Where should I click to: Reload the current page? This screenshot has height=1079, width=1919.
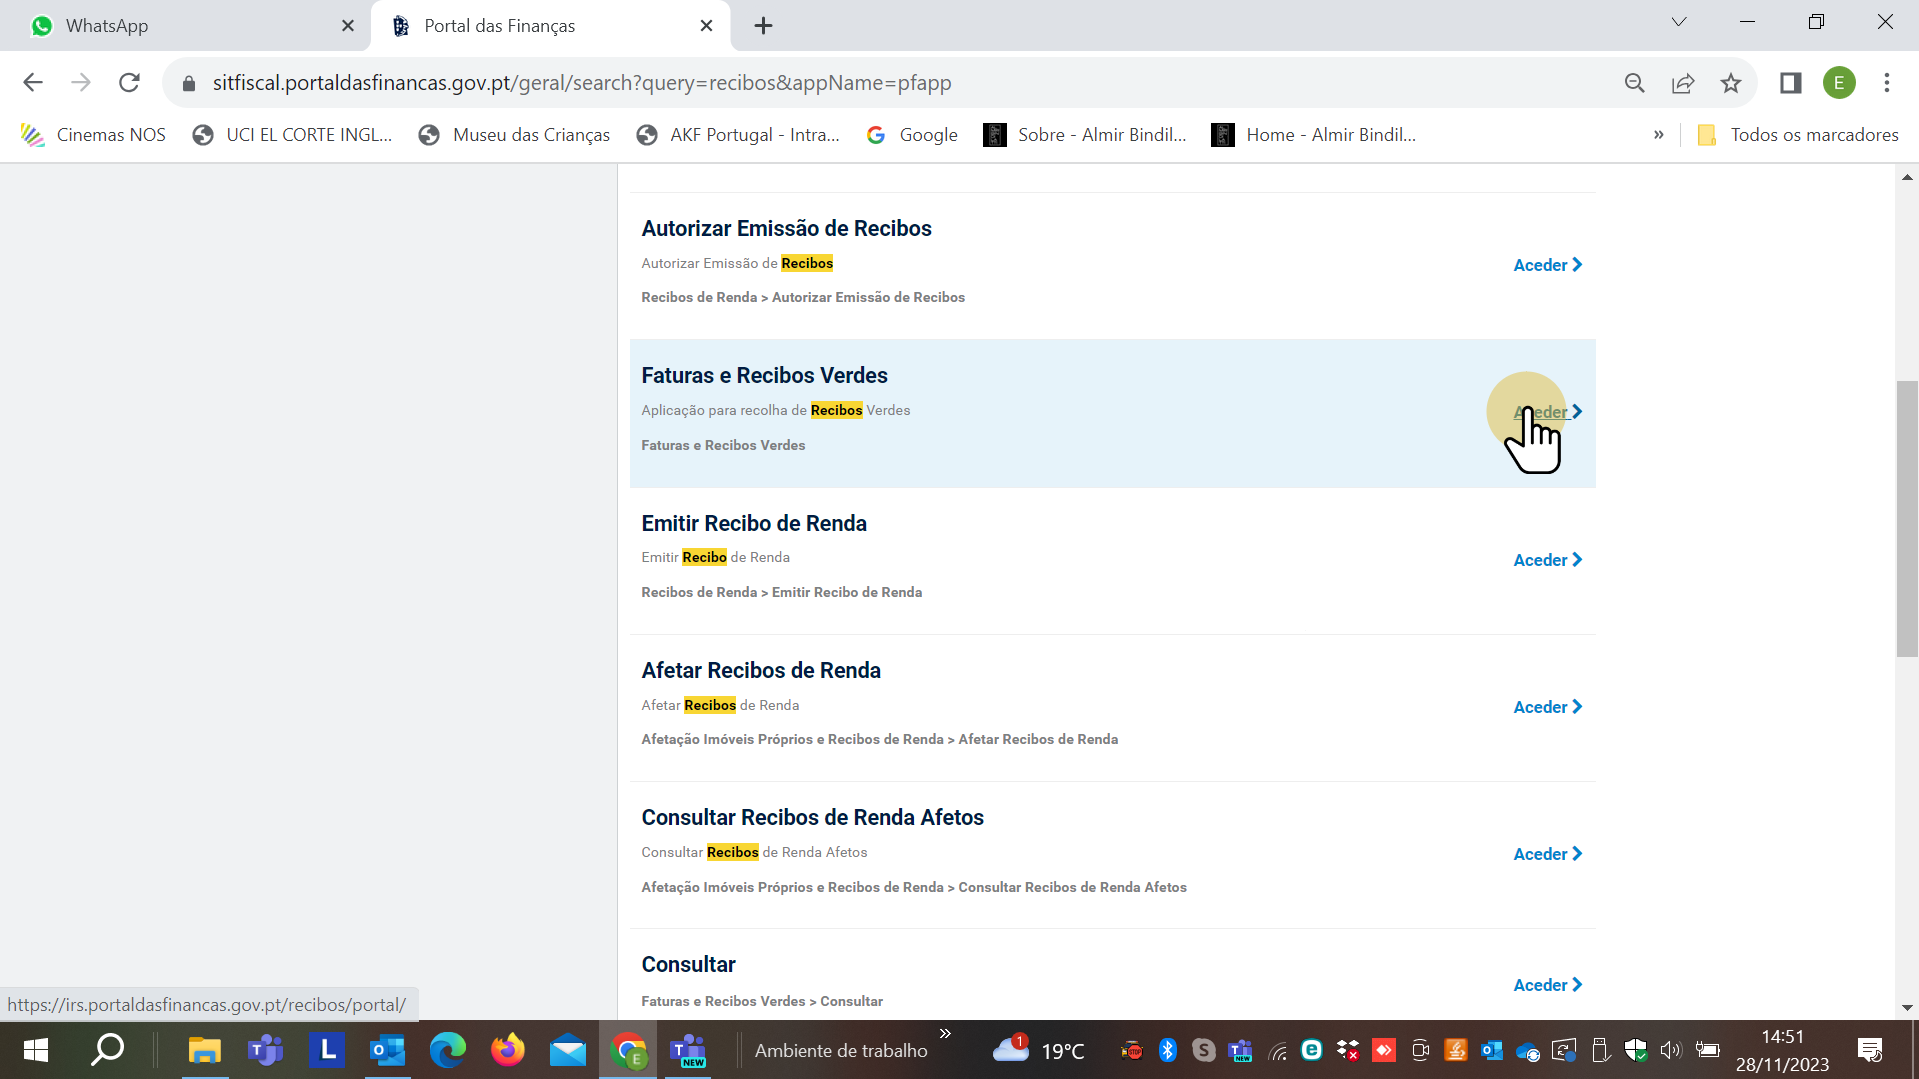(x=129, y=83)
